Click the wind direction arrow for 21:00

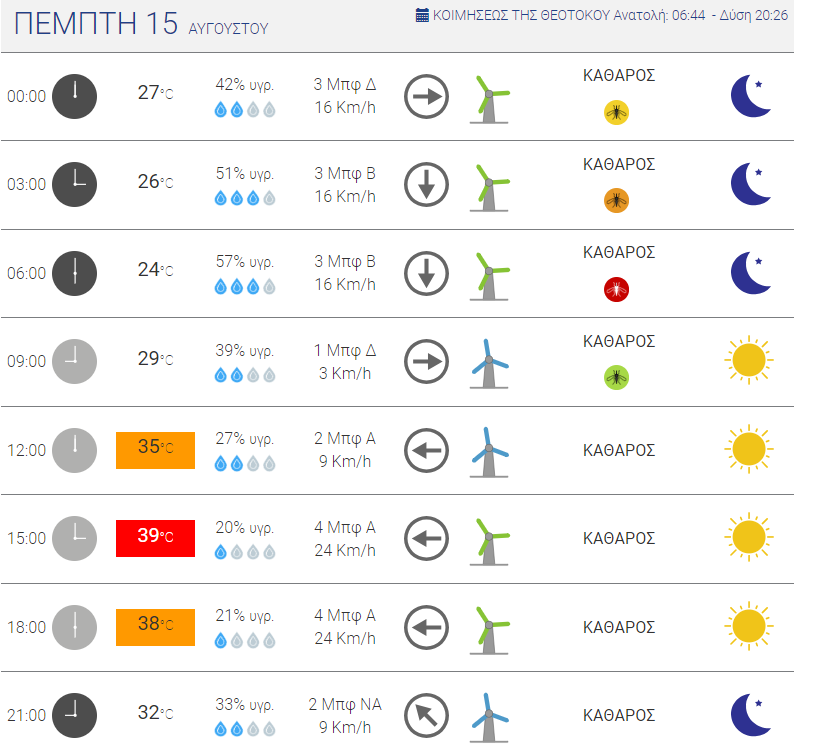point(426,716)
